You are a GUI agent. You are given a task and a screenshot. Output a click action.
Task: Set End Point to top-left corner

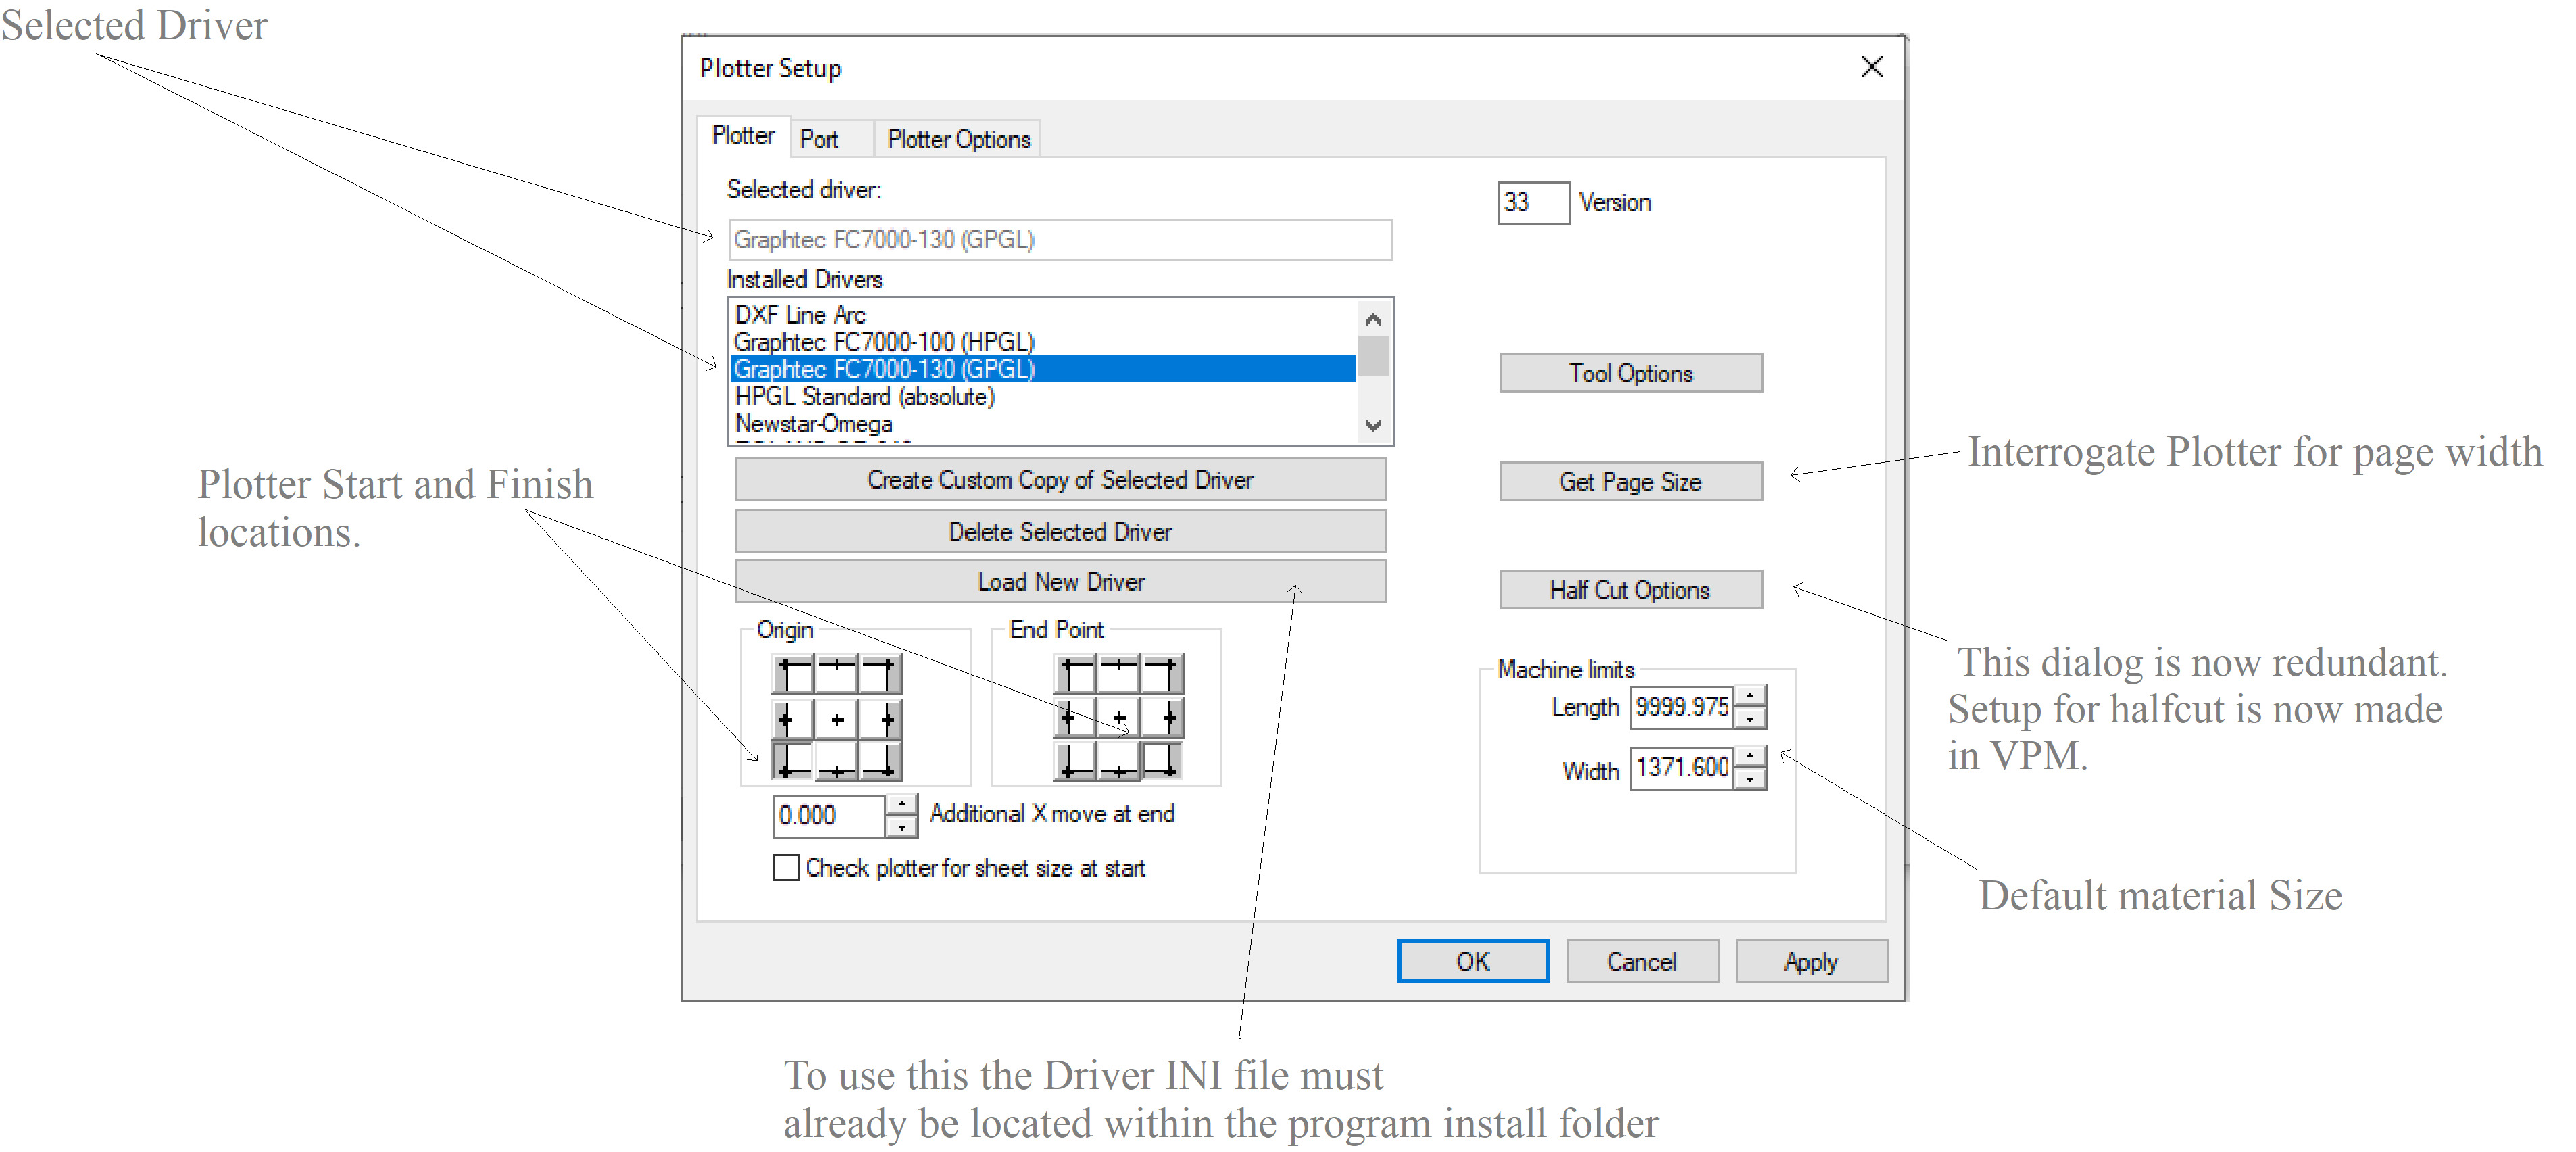(1075, 675)
